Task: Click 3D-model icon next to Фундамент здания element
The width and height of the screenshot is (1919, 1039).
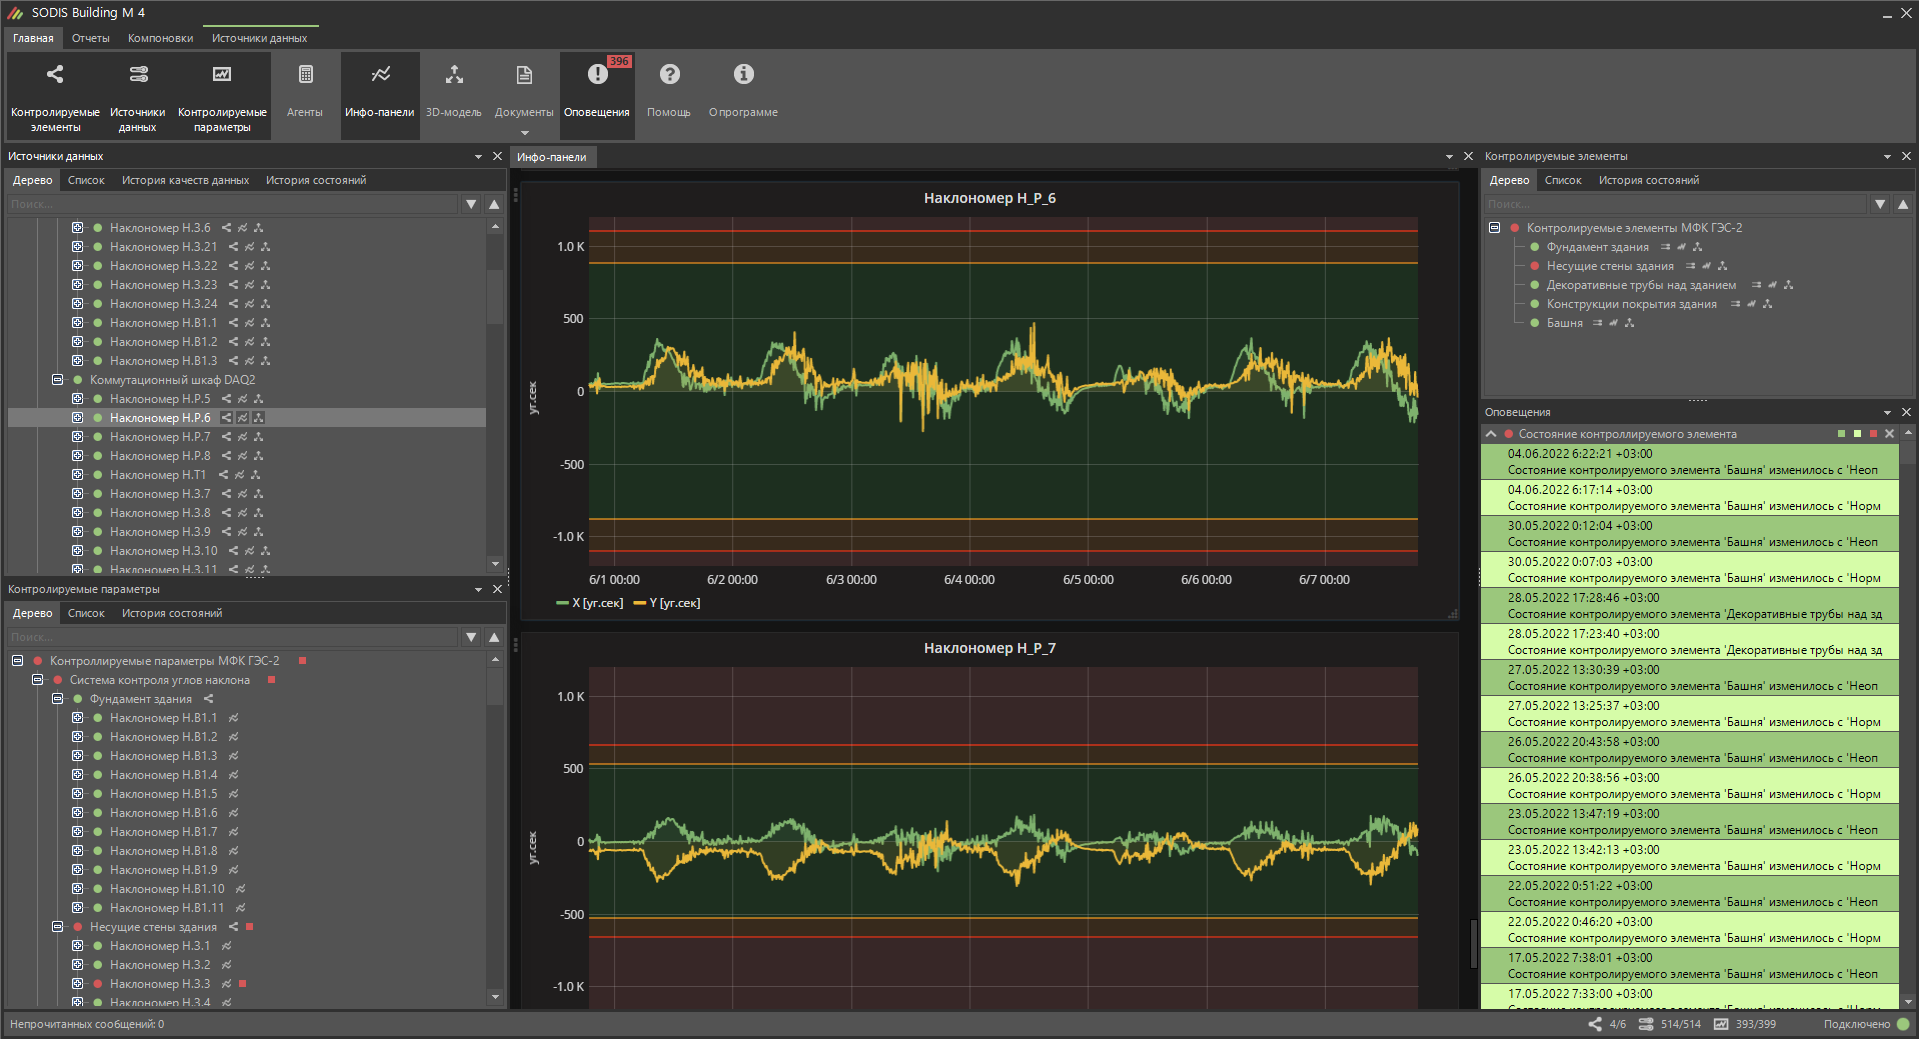Action: 1697,247
